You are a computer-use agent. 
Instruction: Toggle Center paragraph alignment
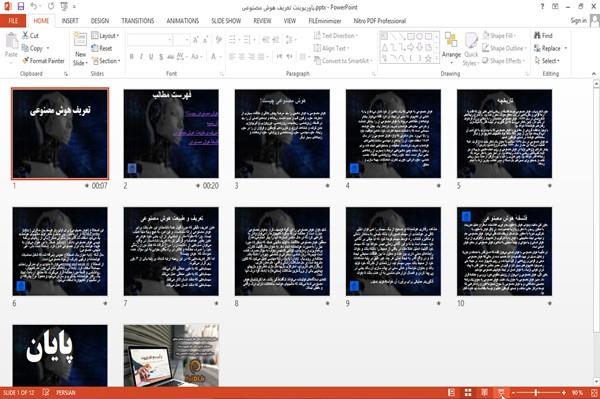coord(242,57)
